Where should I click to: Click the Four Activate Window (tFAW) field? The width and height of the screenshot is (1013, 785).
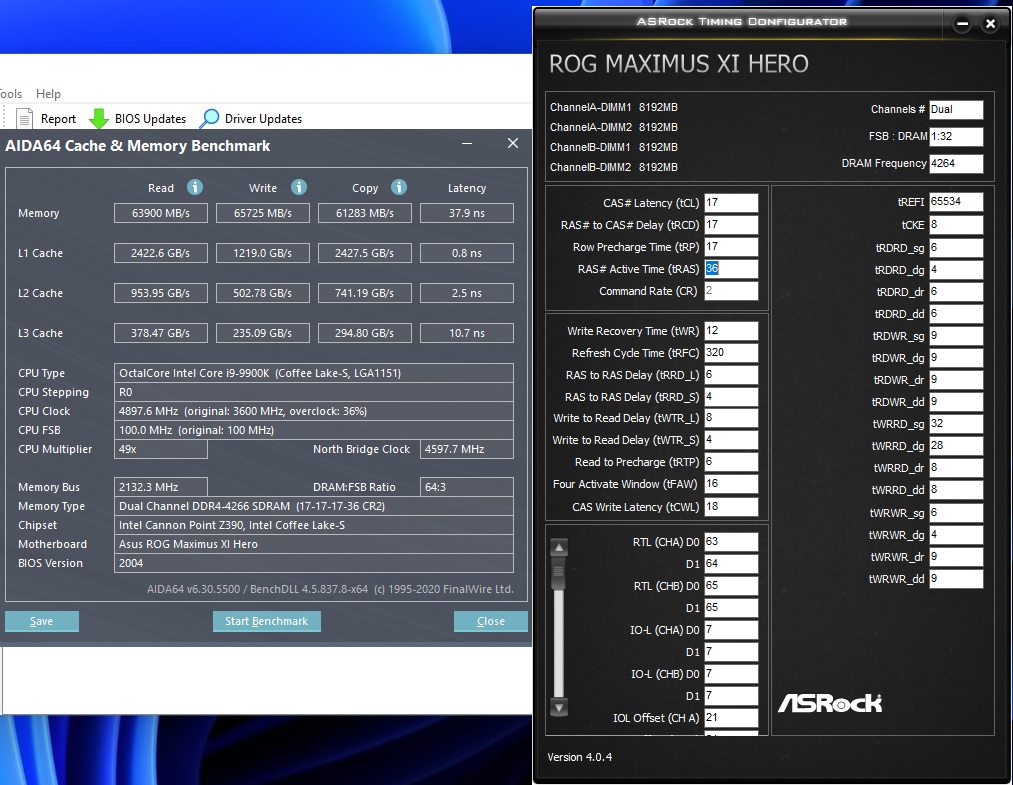pos(731,484)
